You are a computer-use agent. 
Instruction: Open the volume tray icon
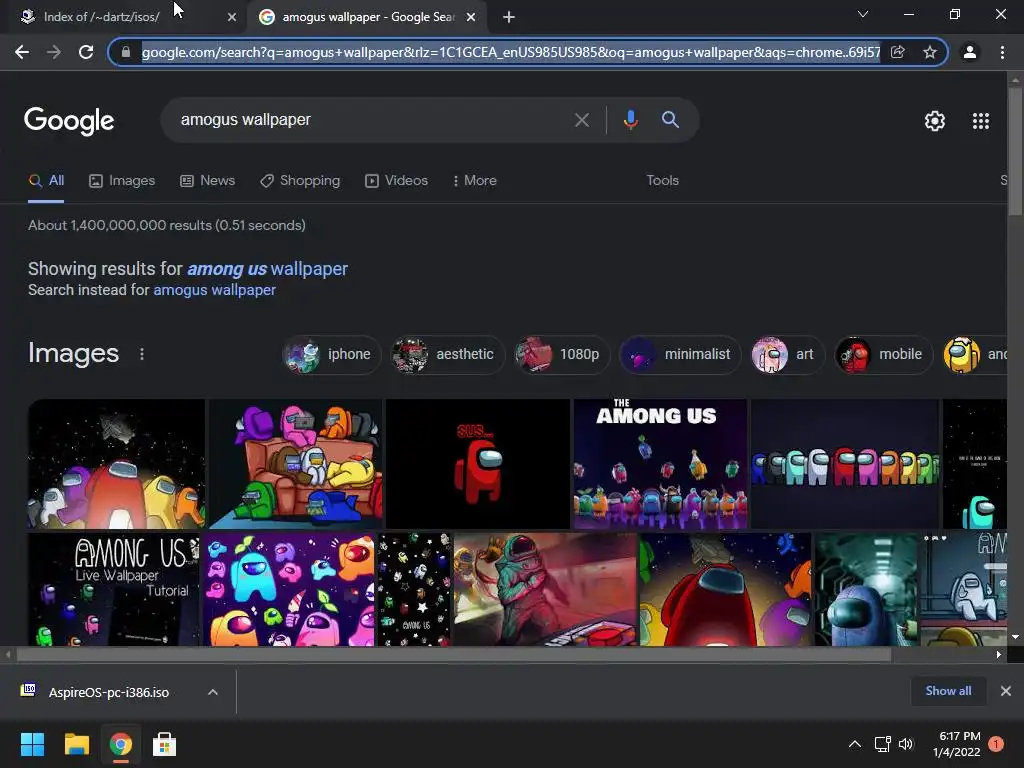906,744
